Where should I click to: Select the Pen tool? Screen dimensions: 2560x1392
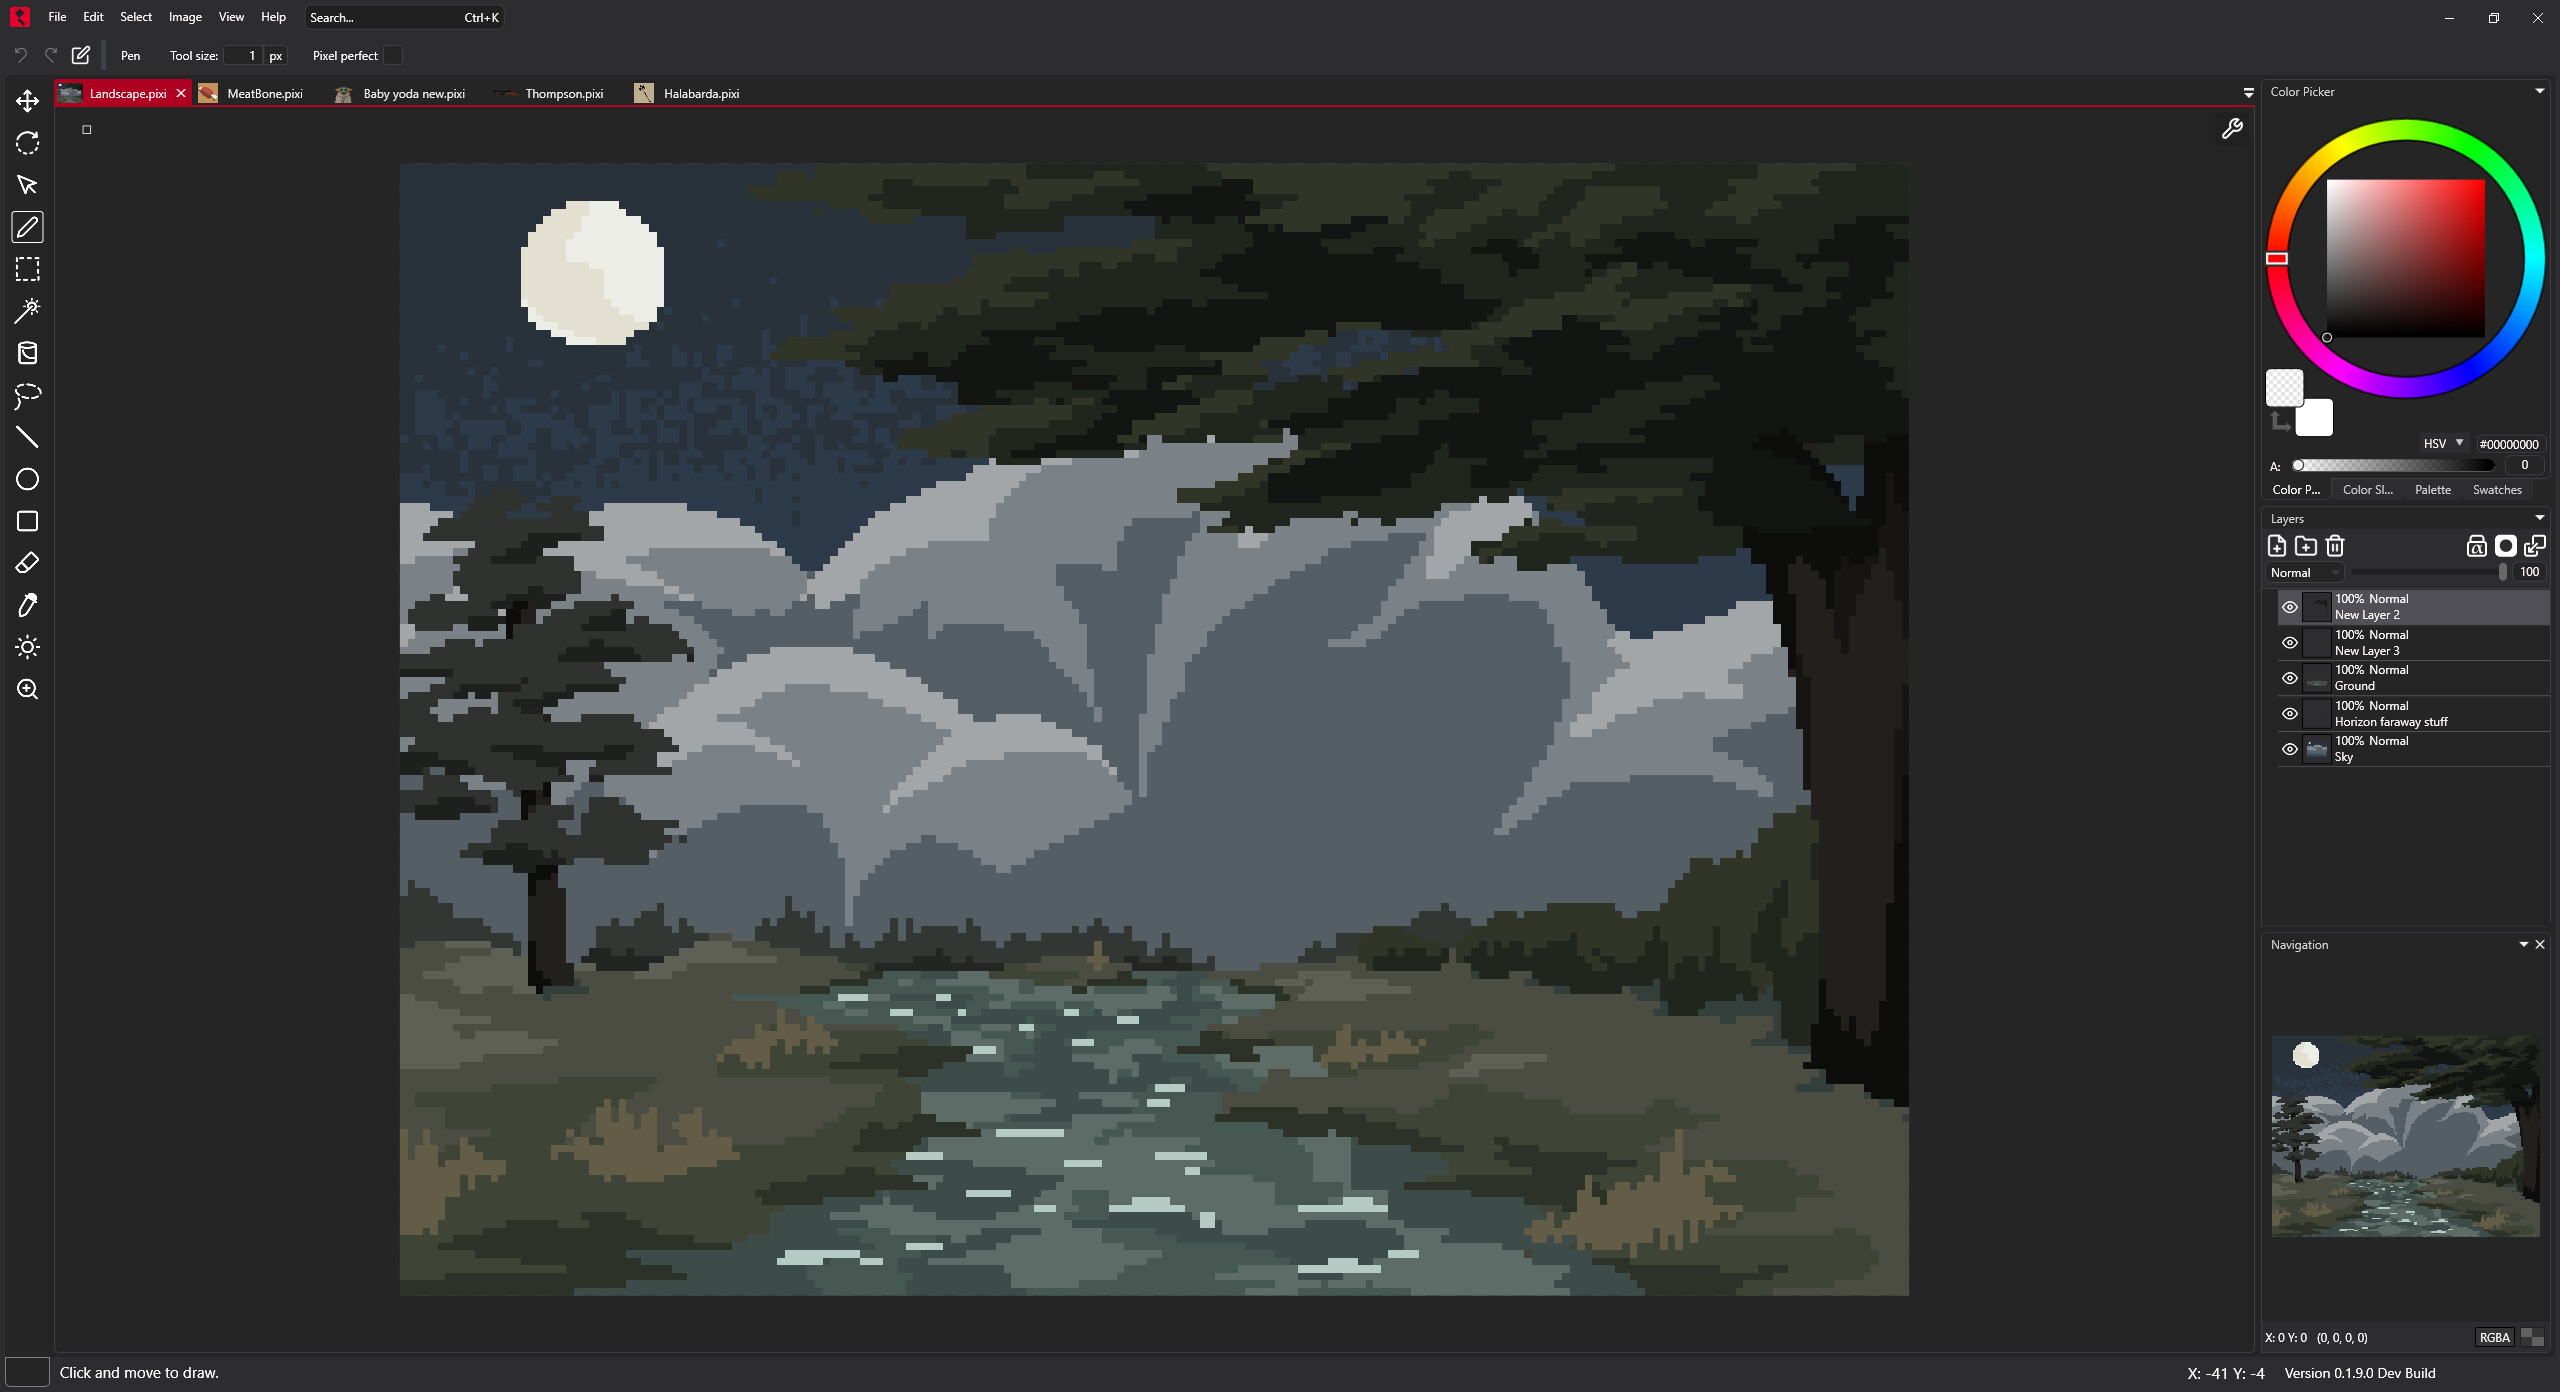click(27, 227)
